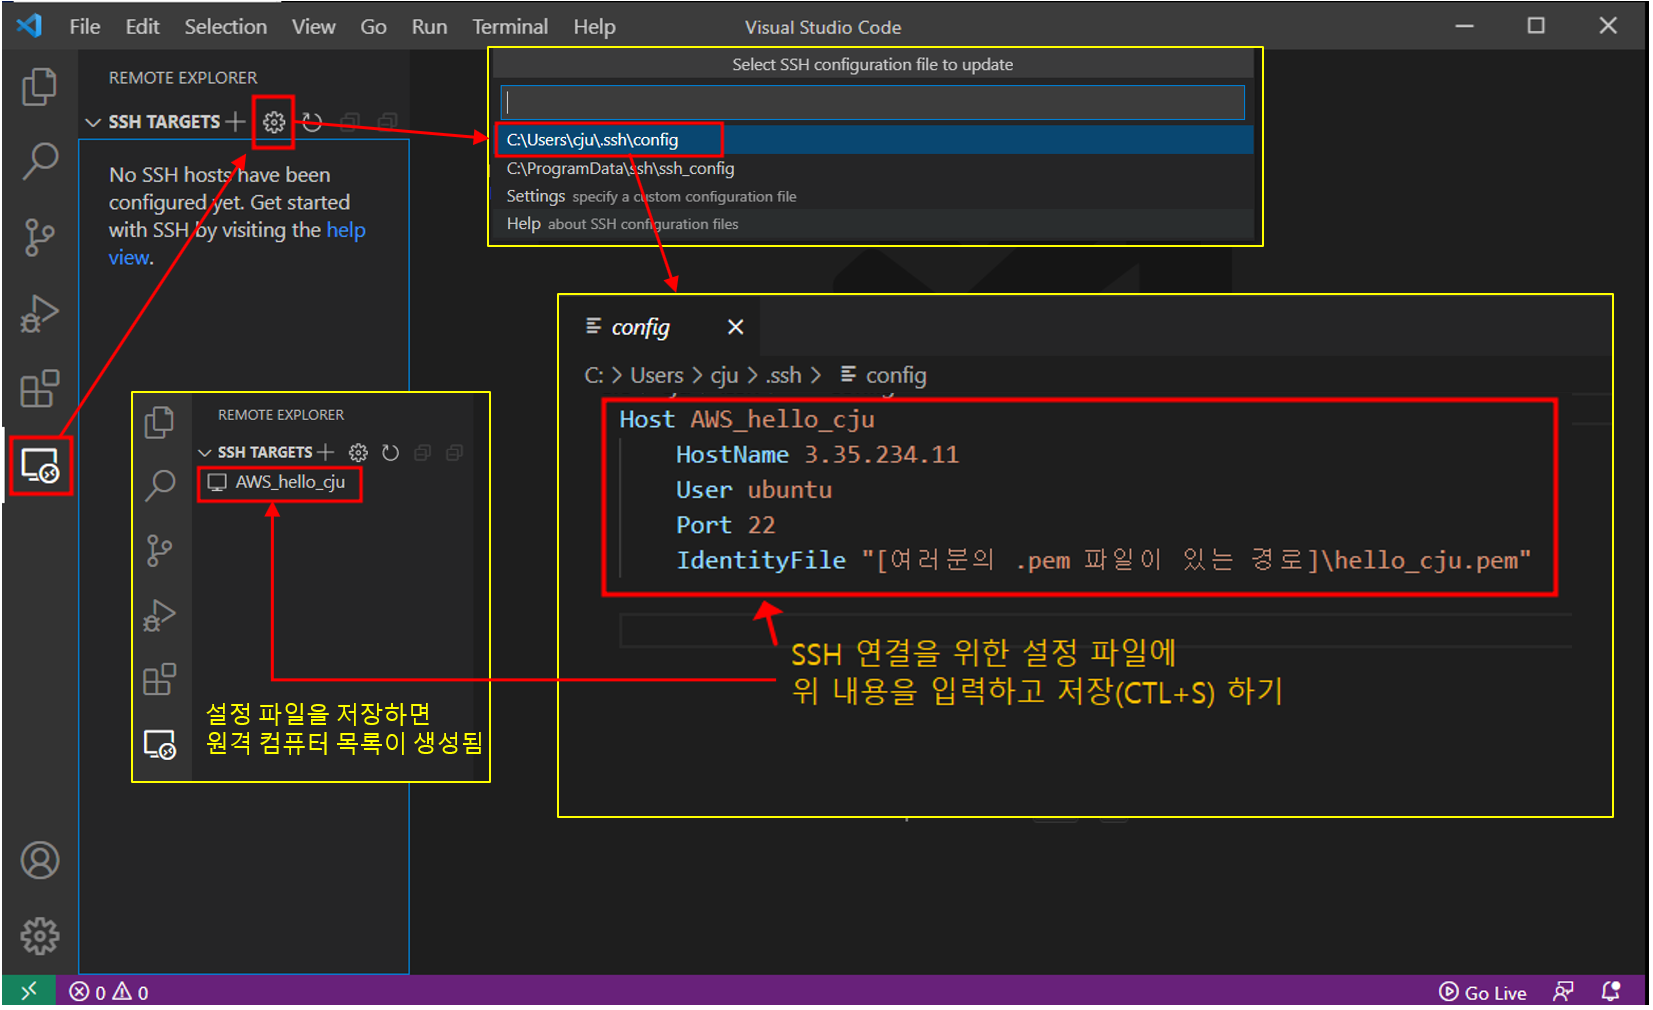Select AWS_hello_cju host in SSH targets
The image size is (1653, 1010).
[280, 482]
